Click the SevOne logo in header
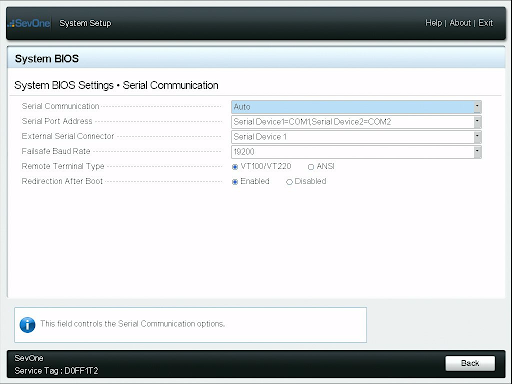This screenshot has width=512, height=384. pyautogui.click(x=30, y=23)
